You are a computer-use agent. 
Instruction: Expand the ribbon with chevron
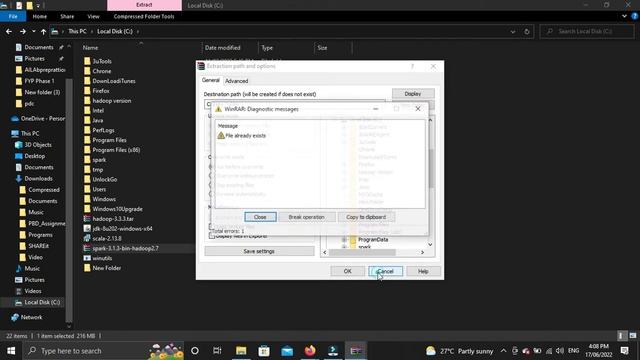pyautogui.click(x=624, y=16)
